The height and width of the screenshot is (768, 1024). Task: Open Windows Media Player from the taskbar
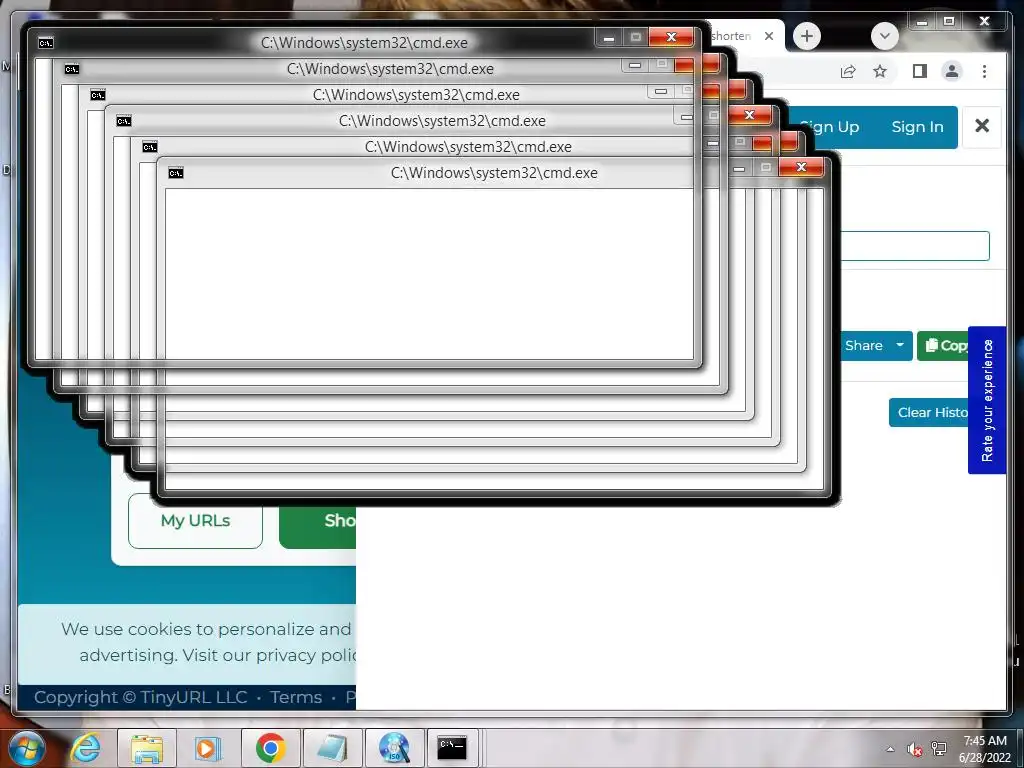click(x=208, y=748)
